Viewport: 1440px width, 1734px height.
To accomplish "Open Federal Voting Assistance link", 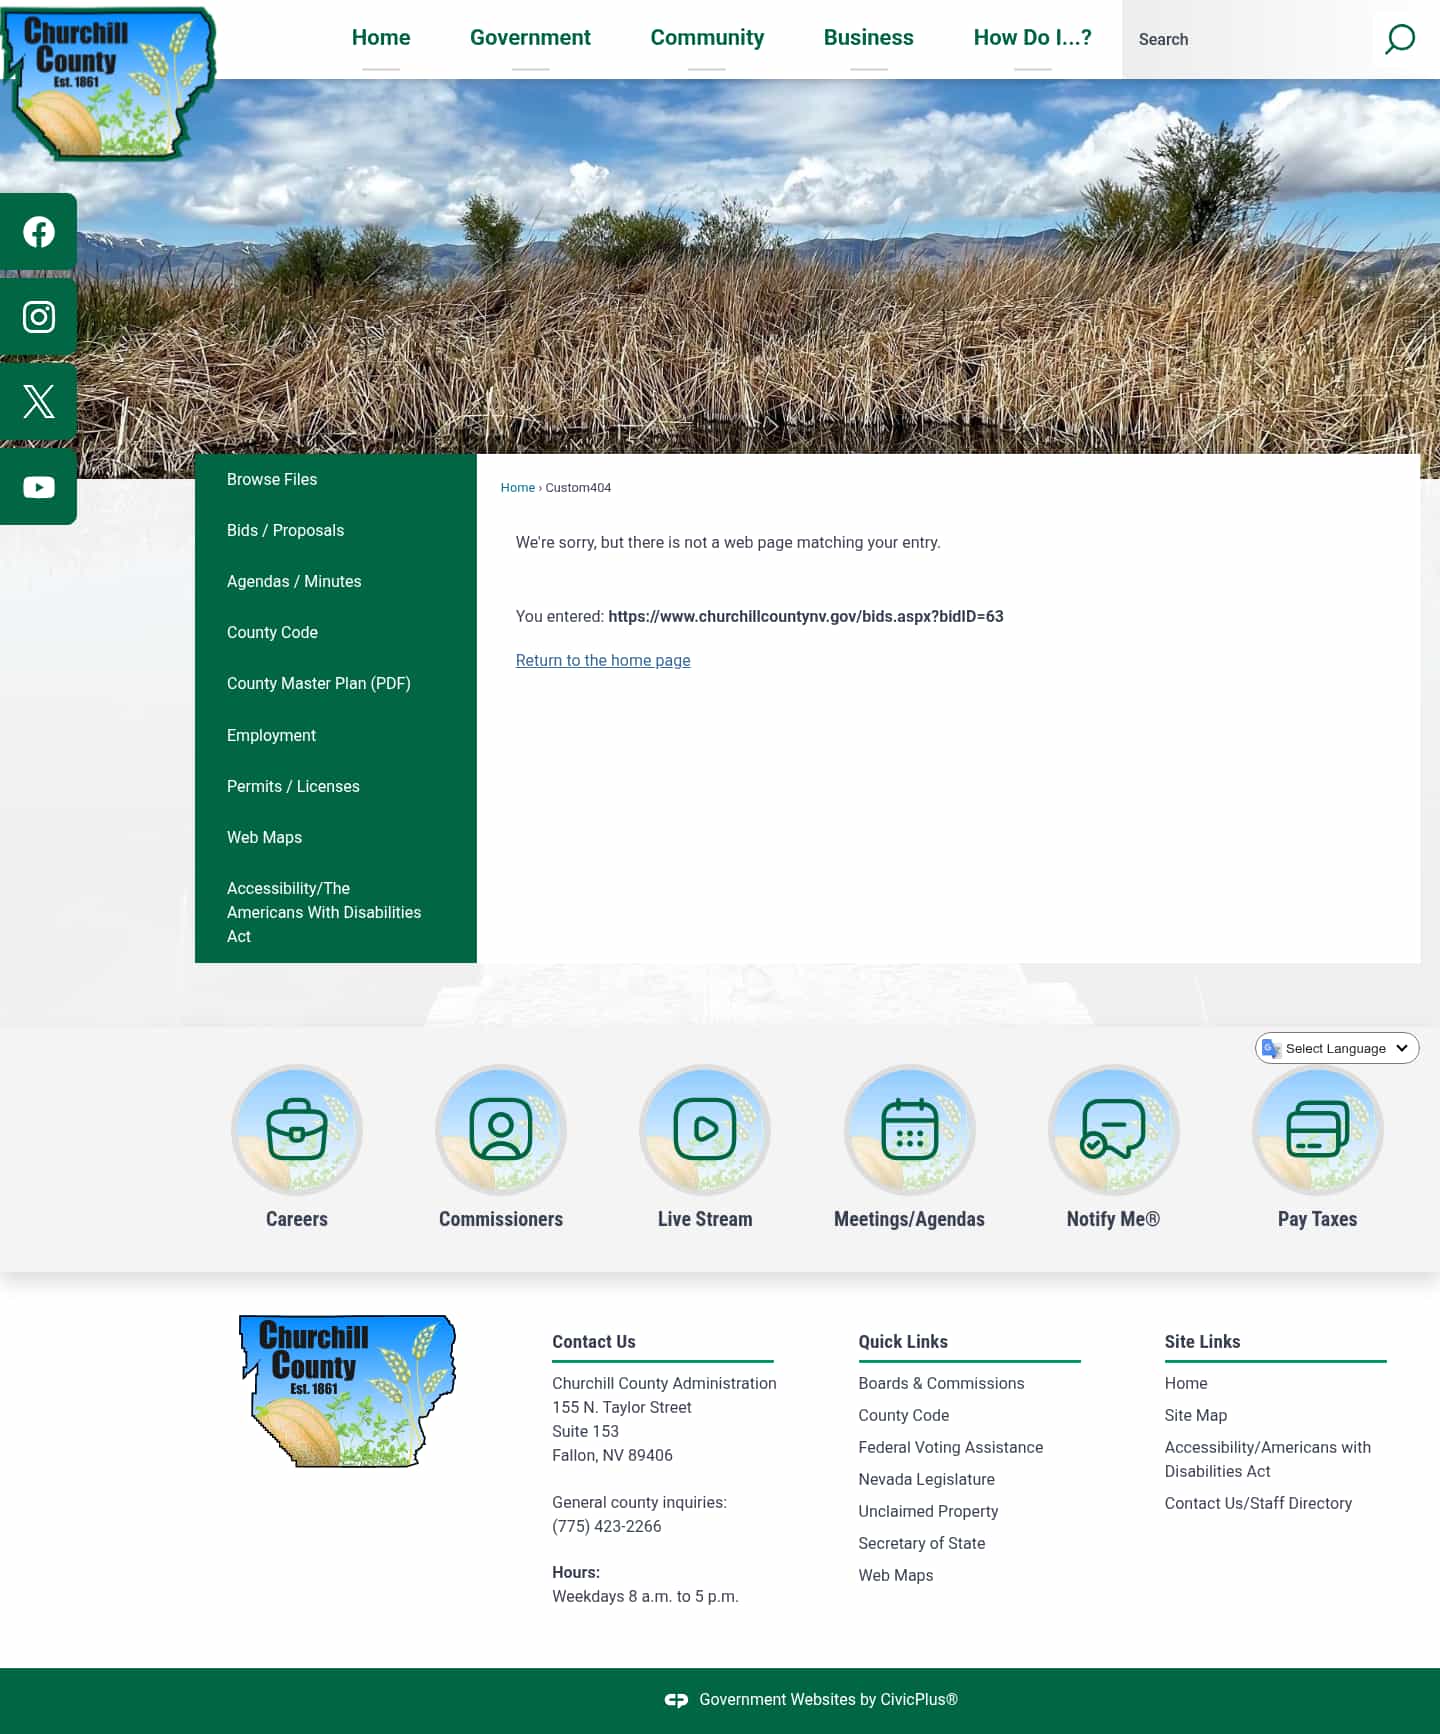I will point(951,1448).
